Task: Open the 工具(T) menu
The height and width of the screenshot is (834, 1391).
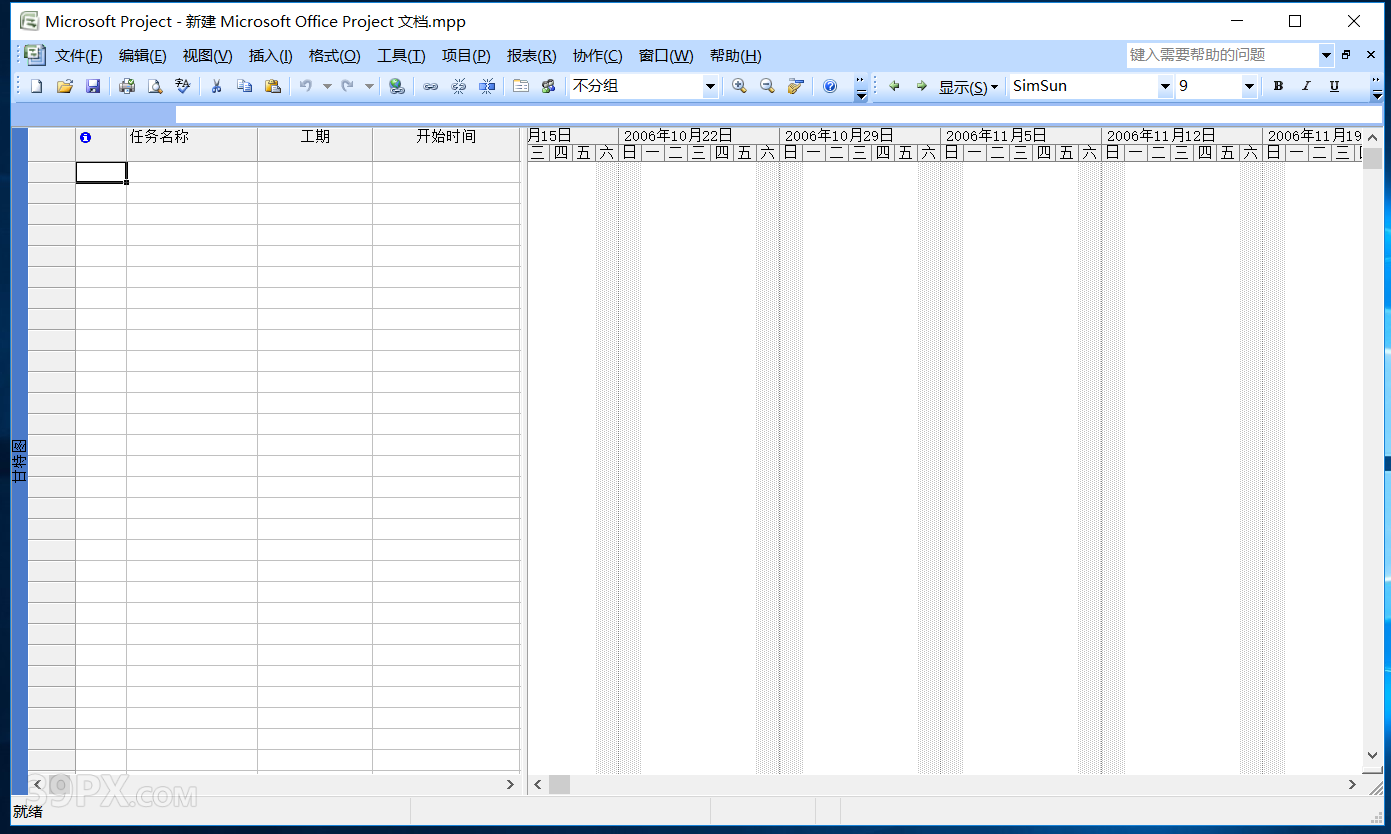Action: tap(401, 56)
